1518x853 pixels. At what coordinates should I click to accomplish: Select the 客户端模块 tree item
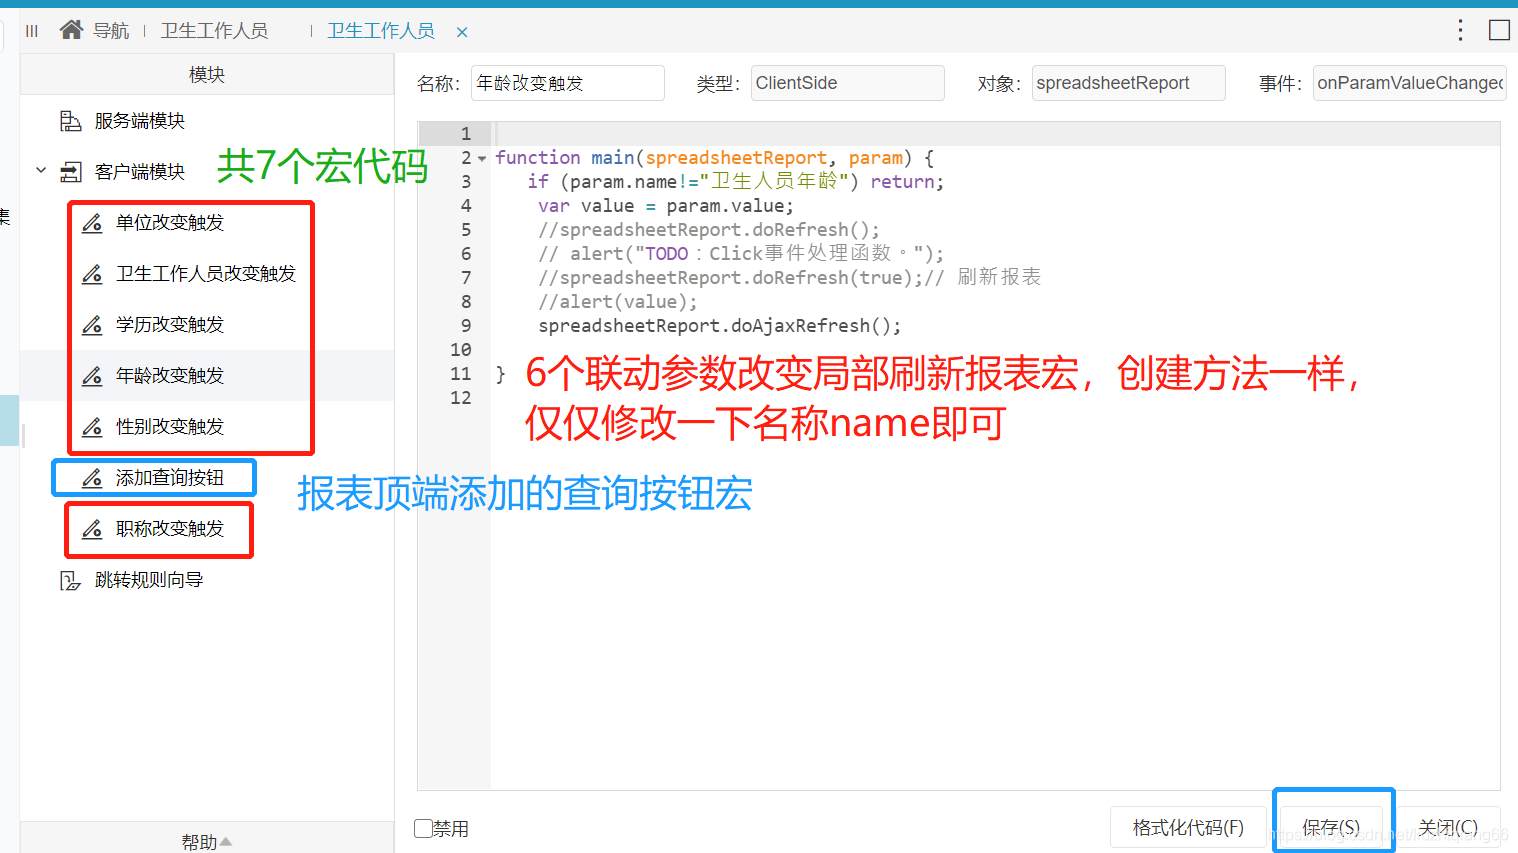[140, 172]
